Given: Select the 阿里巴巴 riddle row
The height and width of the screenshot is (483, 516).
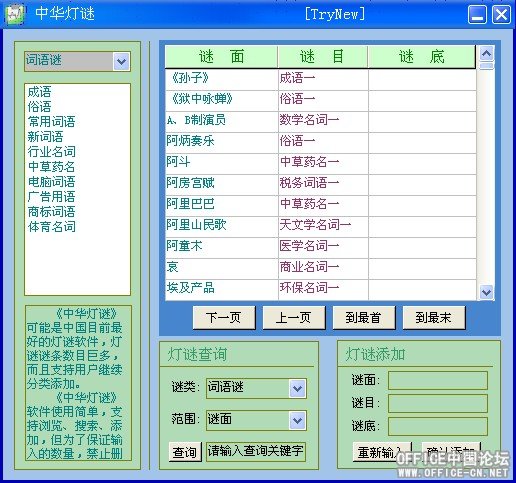Looking at the screenshot, I should [321, 204].
